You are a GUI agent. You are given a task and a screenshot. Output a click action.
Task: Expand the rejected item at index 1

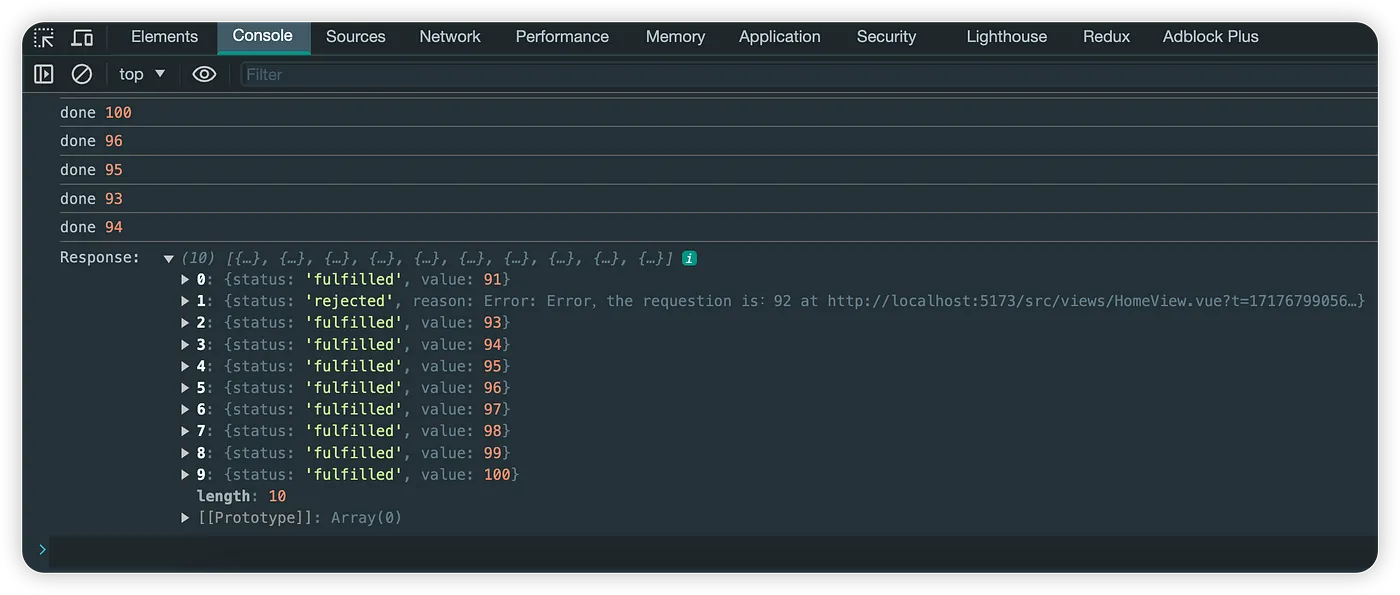coord(185,301)
